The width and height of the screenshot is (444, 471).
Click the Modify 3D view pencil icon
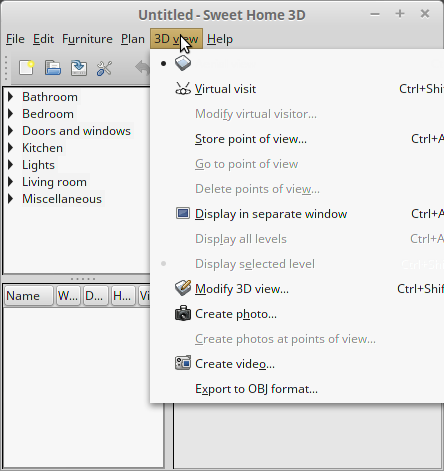[183, 288]
